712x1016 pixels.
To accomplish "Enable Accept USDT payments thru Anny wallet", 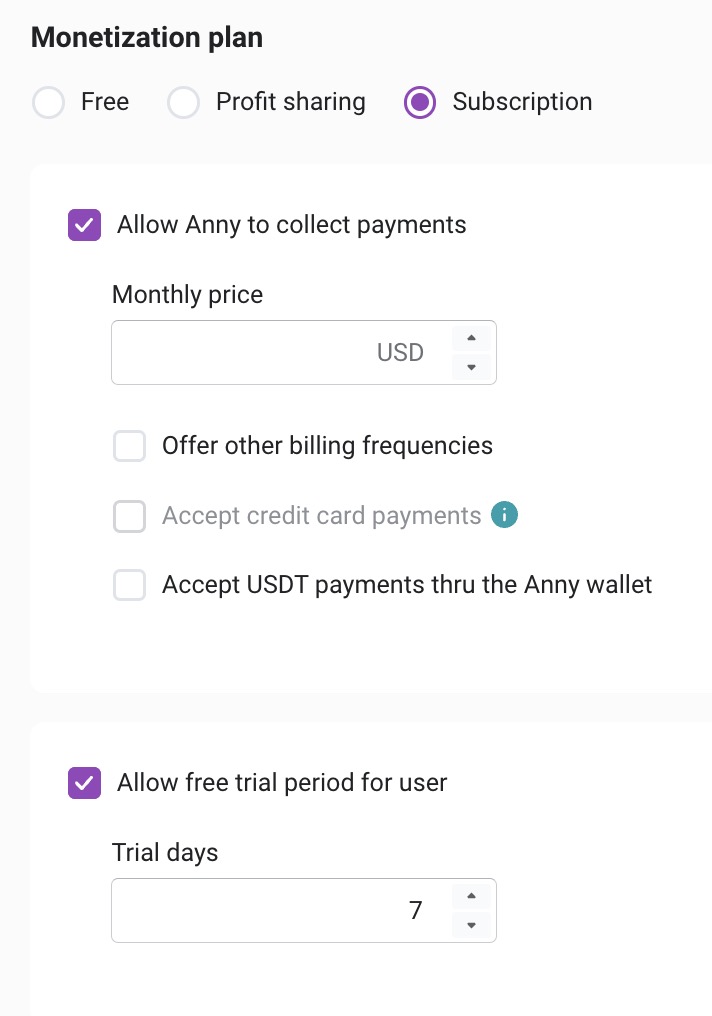I will 130,585.
